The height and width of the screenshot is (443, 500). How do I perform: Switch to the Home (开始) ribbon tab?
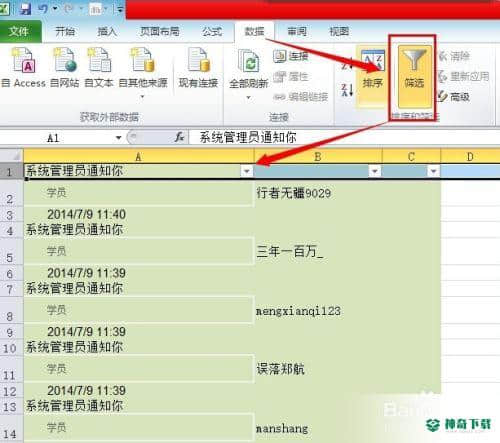(x=65, y=31)
